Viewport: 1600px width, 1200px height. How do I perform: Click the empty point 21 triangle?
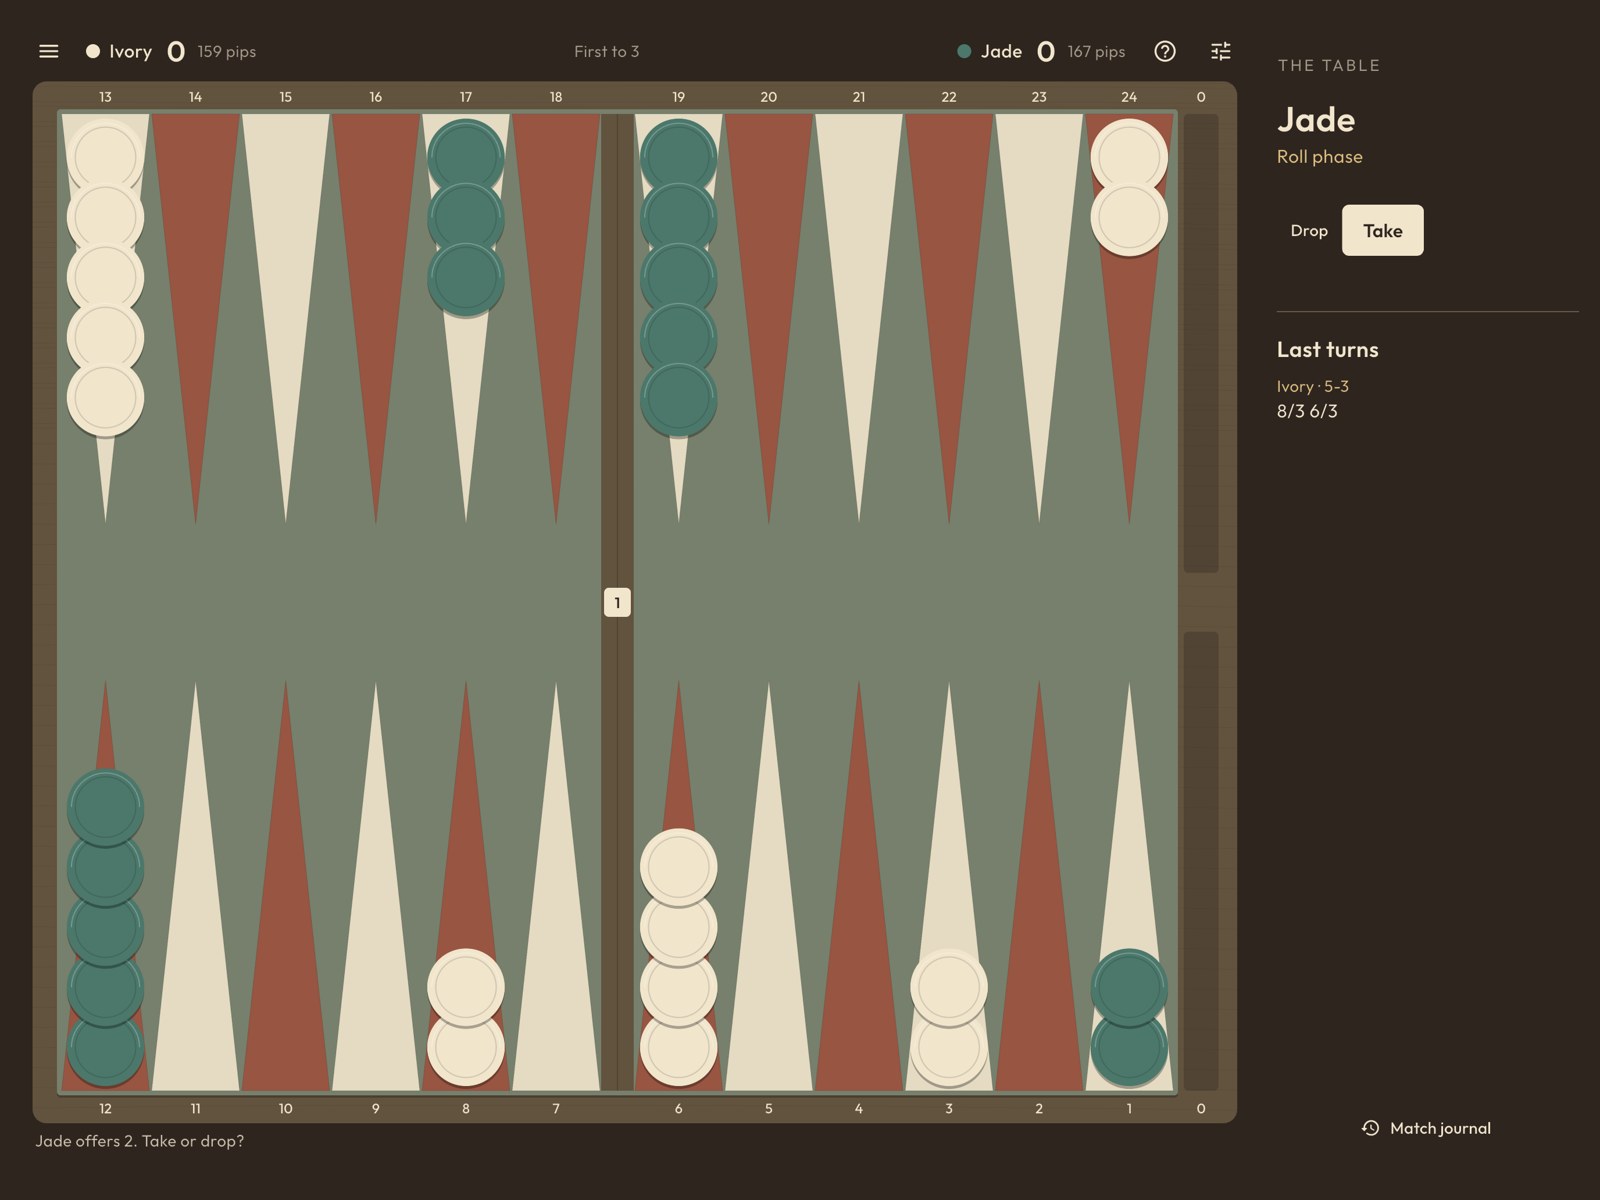(859, 318)
